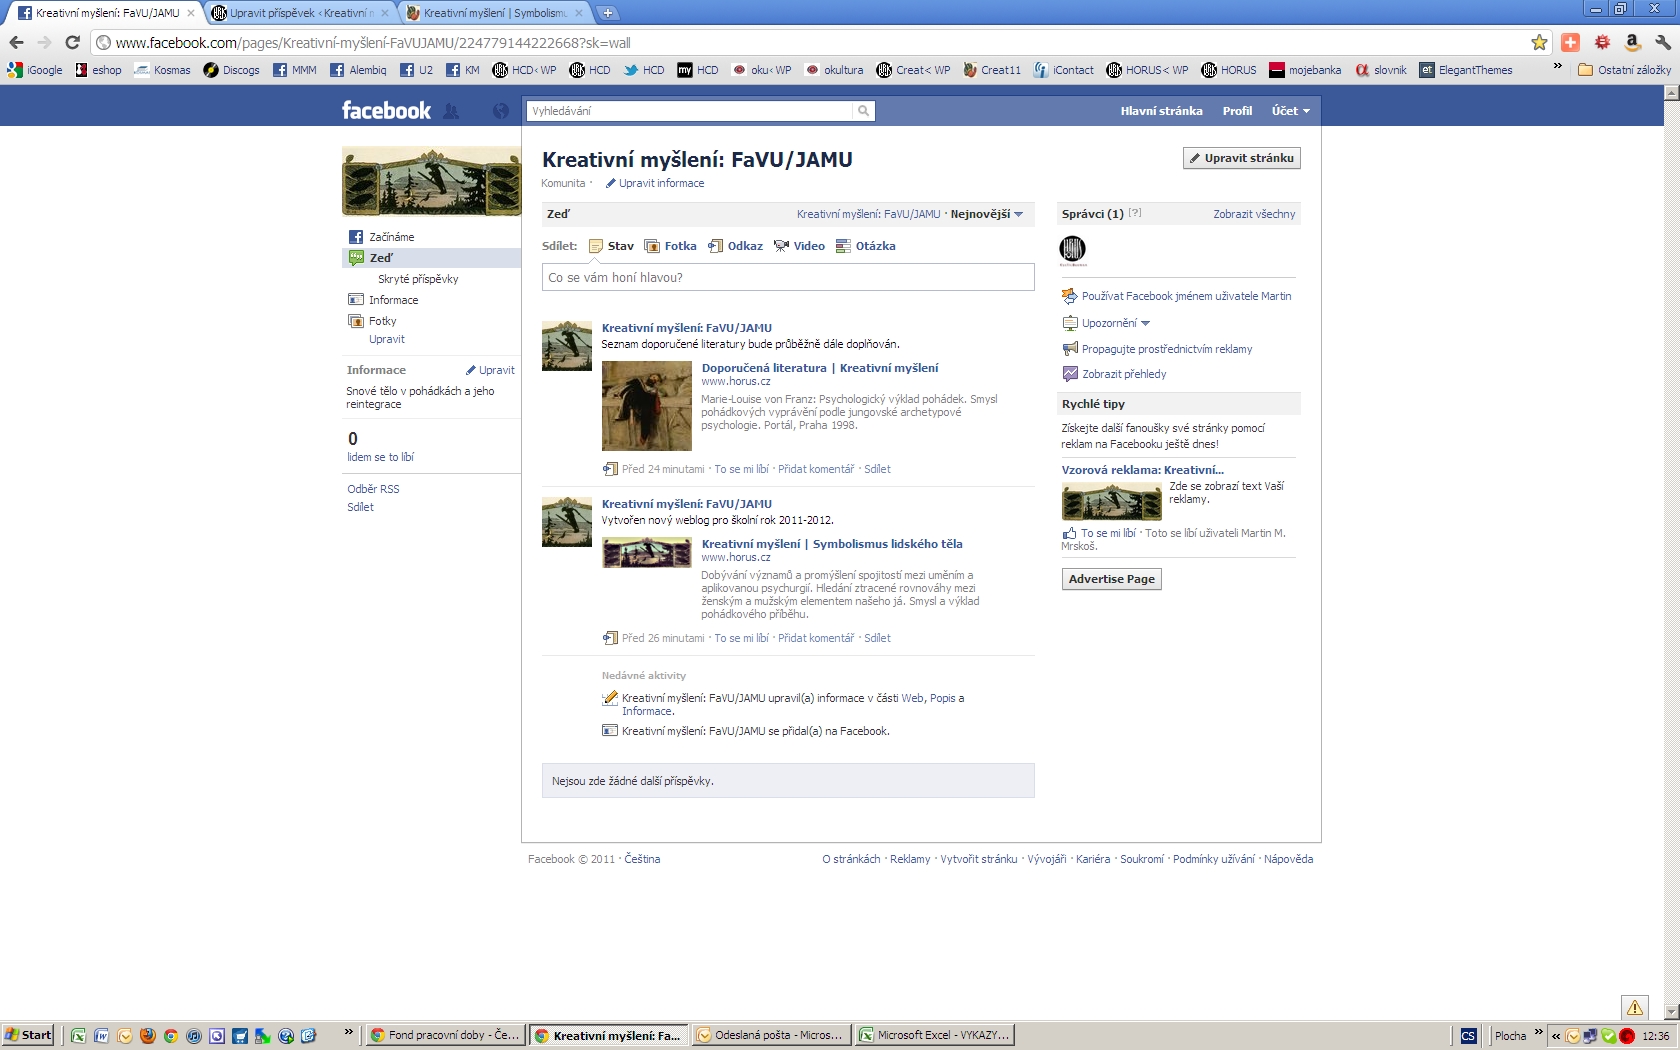Open the ElegantThemes bookmark
Viewport: 1680px width, 1050px height.
1466,70
